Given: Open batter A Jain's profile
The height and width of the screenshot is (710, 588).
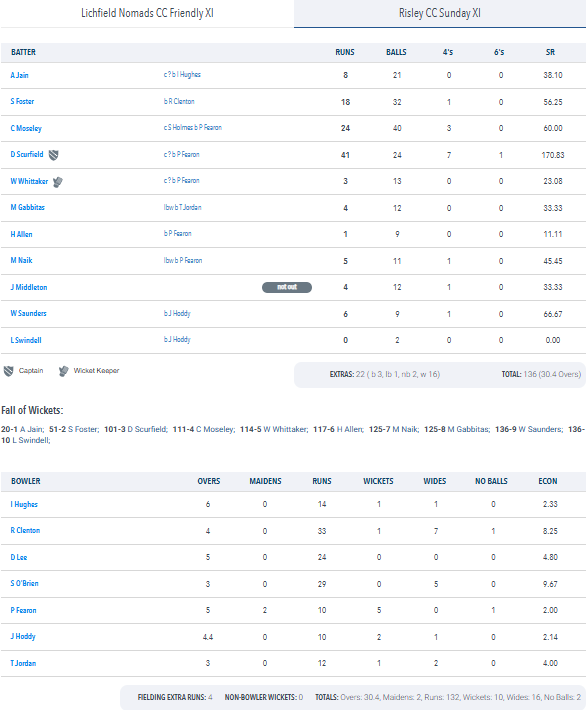Looking at the screenshot, I should (x=19, y=75).
